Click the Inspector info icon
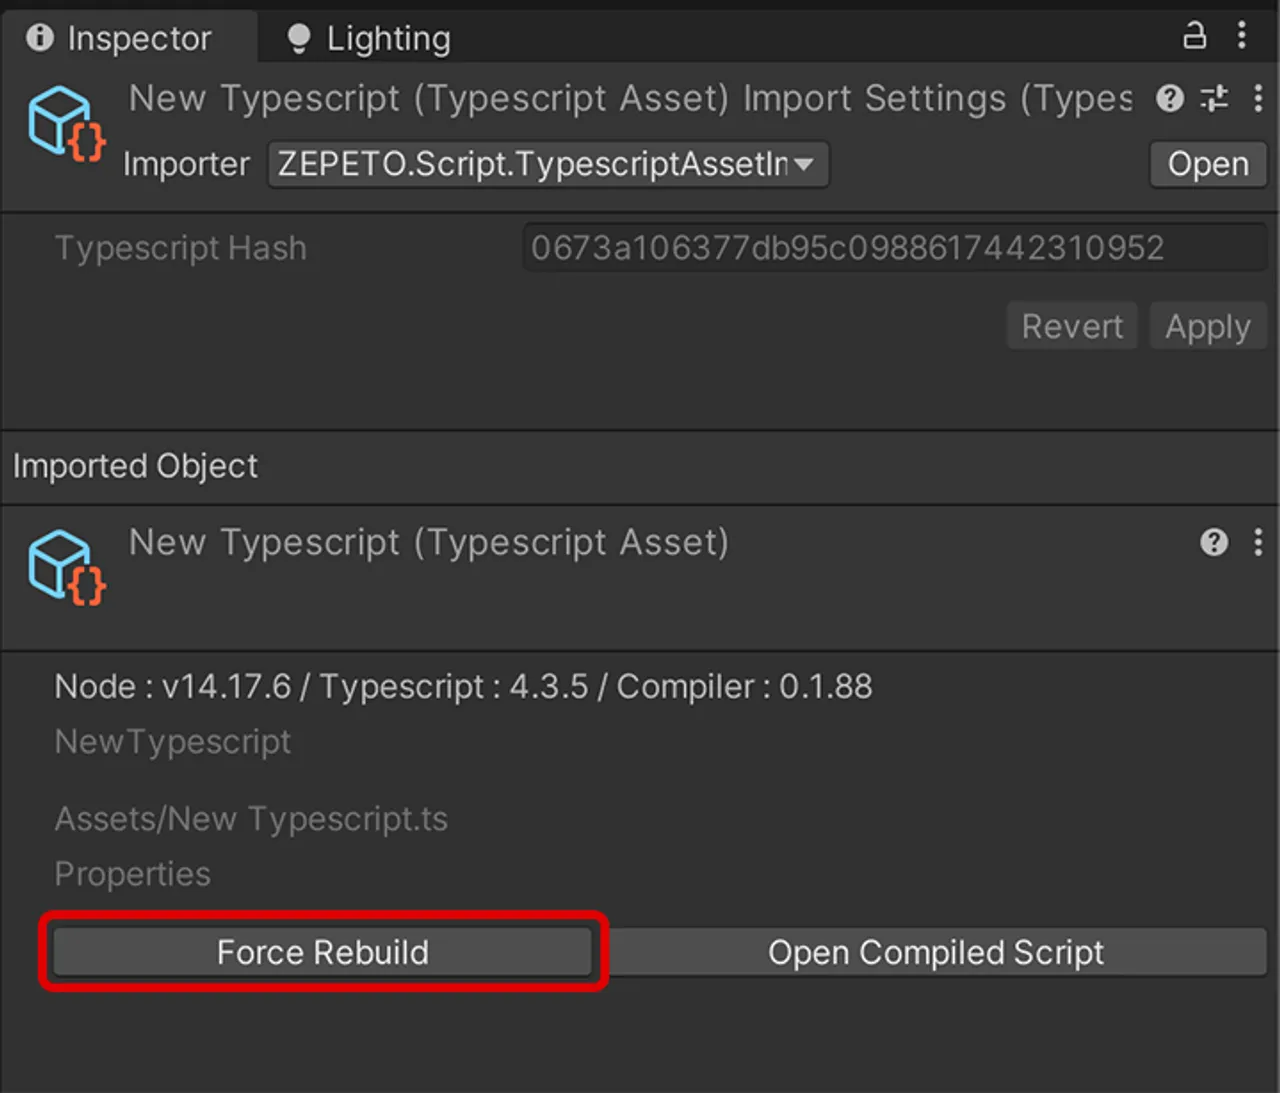This screenshot has width=1280, height=1093. click(x=40, y=38)
